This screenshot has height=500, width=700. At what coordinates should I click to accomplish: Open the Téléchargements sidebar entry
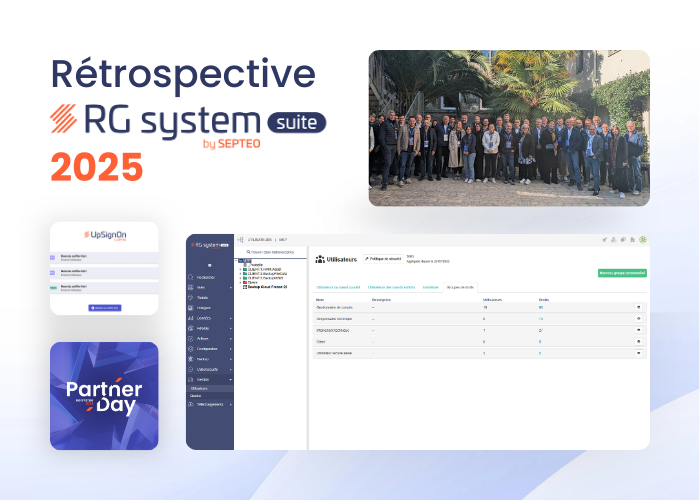(210, 404)
